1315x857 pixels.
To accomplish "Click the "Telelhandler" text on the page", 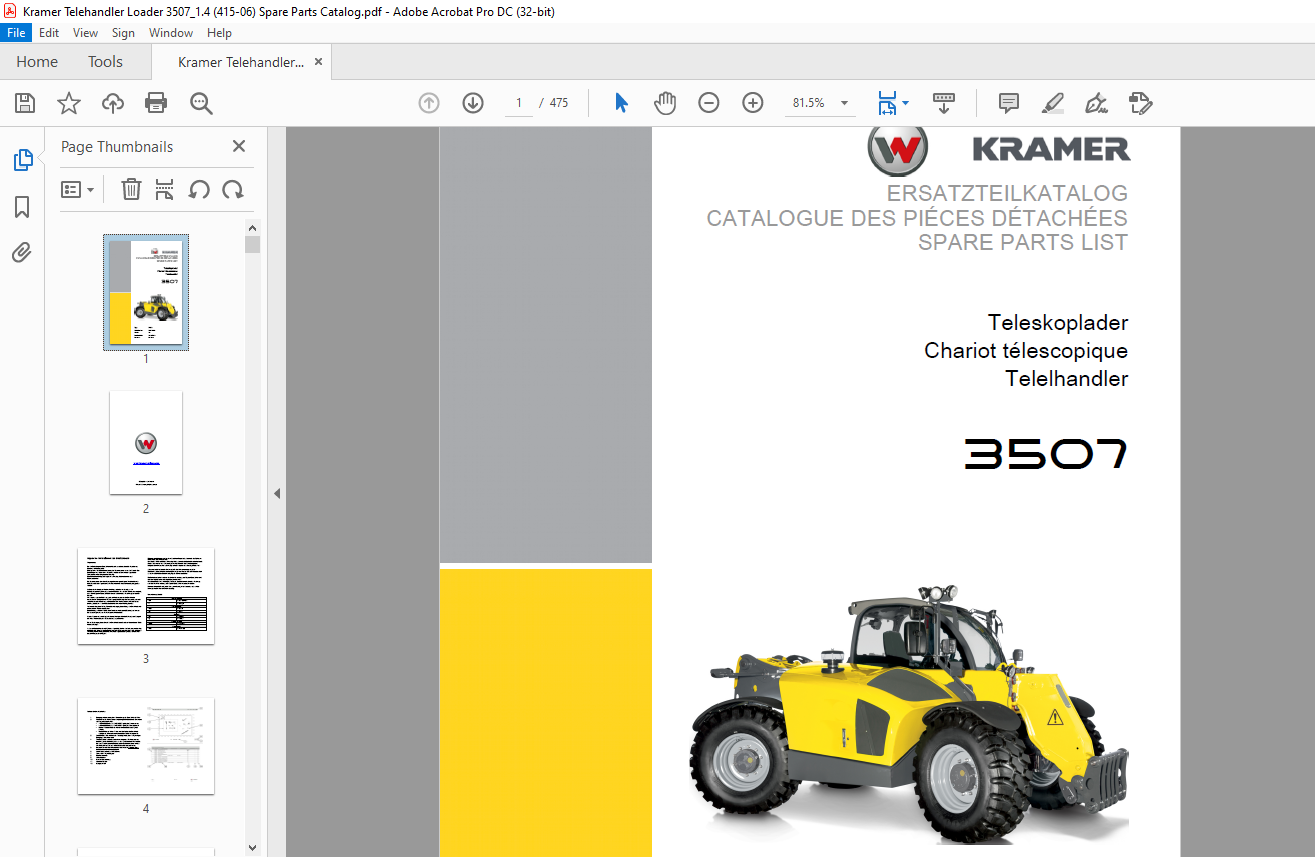I will coord(1067,379).
